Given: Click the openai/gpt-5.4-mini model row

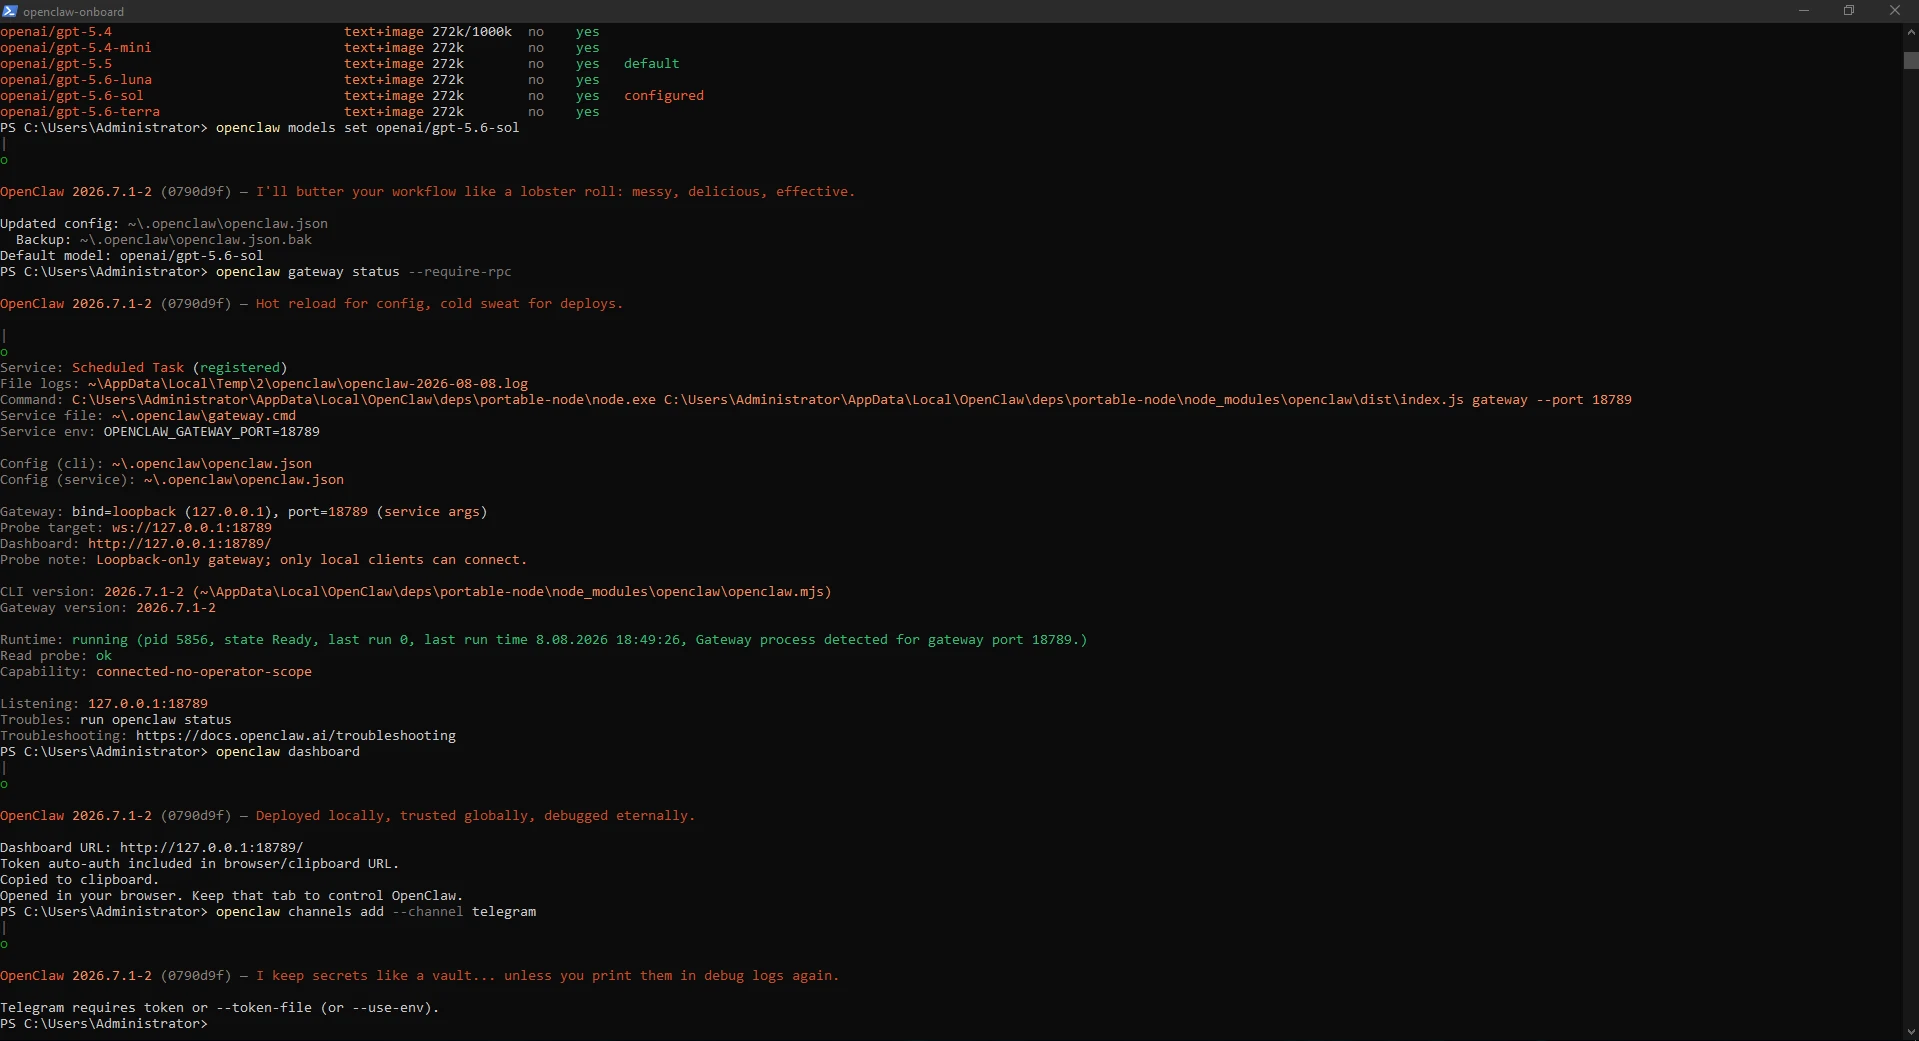Looking at the screenshot, I should [300, 48].
